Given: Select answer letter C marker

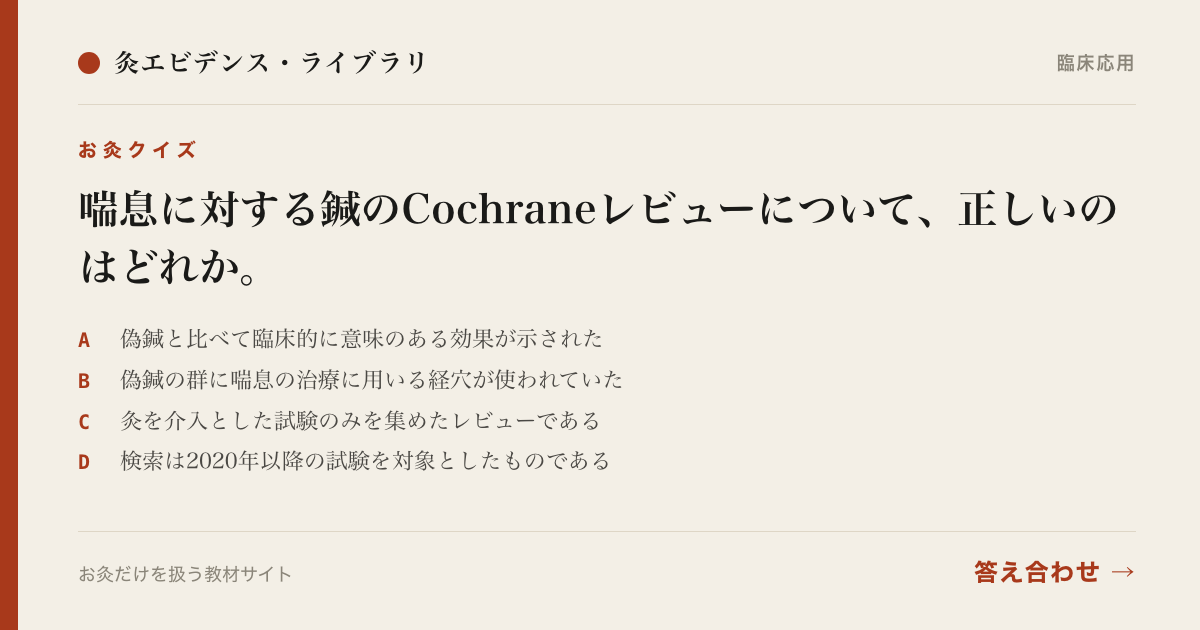Looking at the screenshot, I should coord(84,422).
